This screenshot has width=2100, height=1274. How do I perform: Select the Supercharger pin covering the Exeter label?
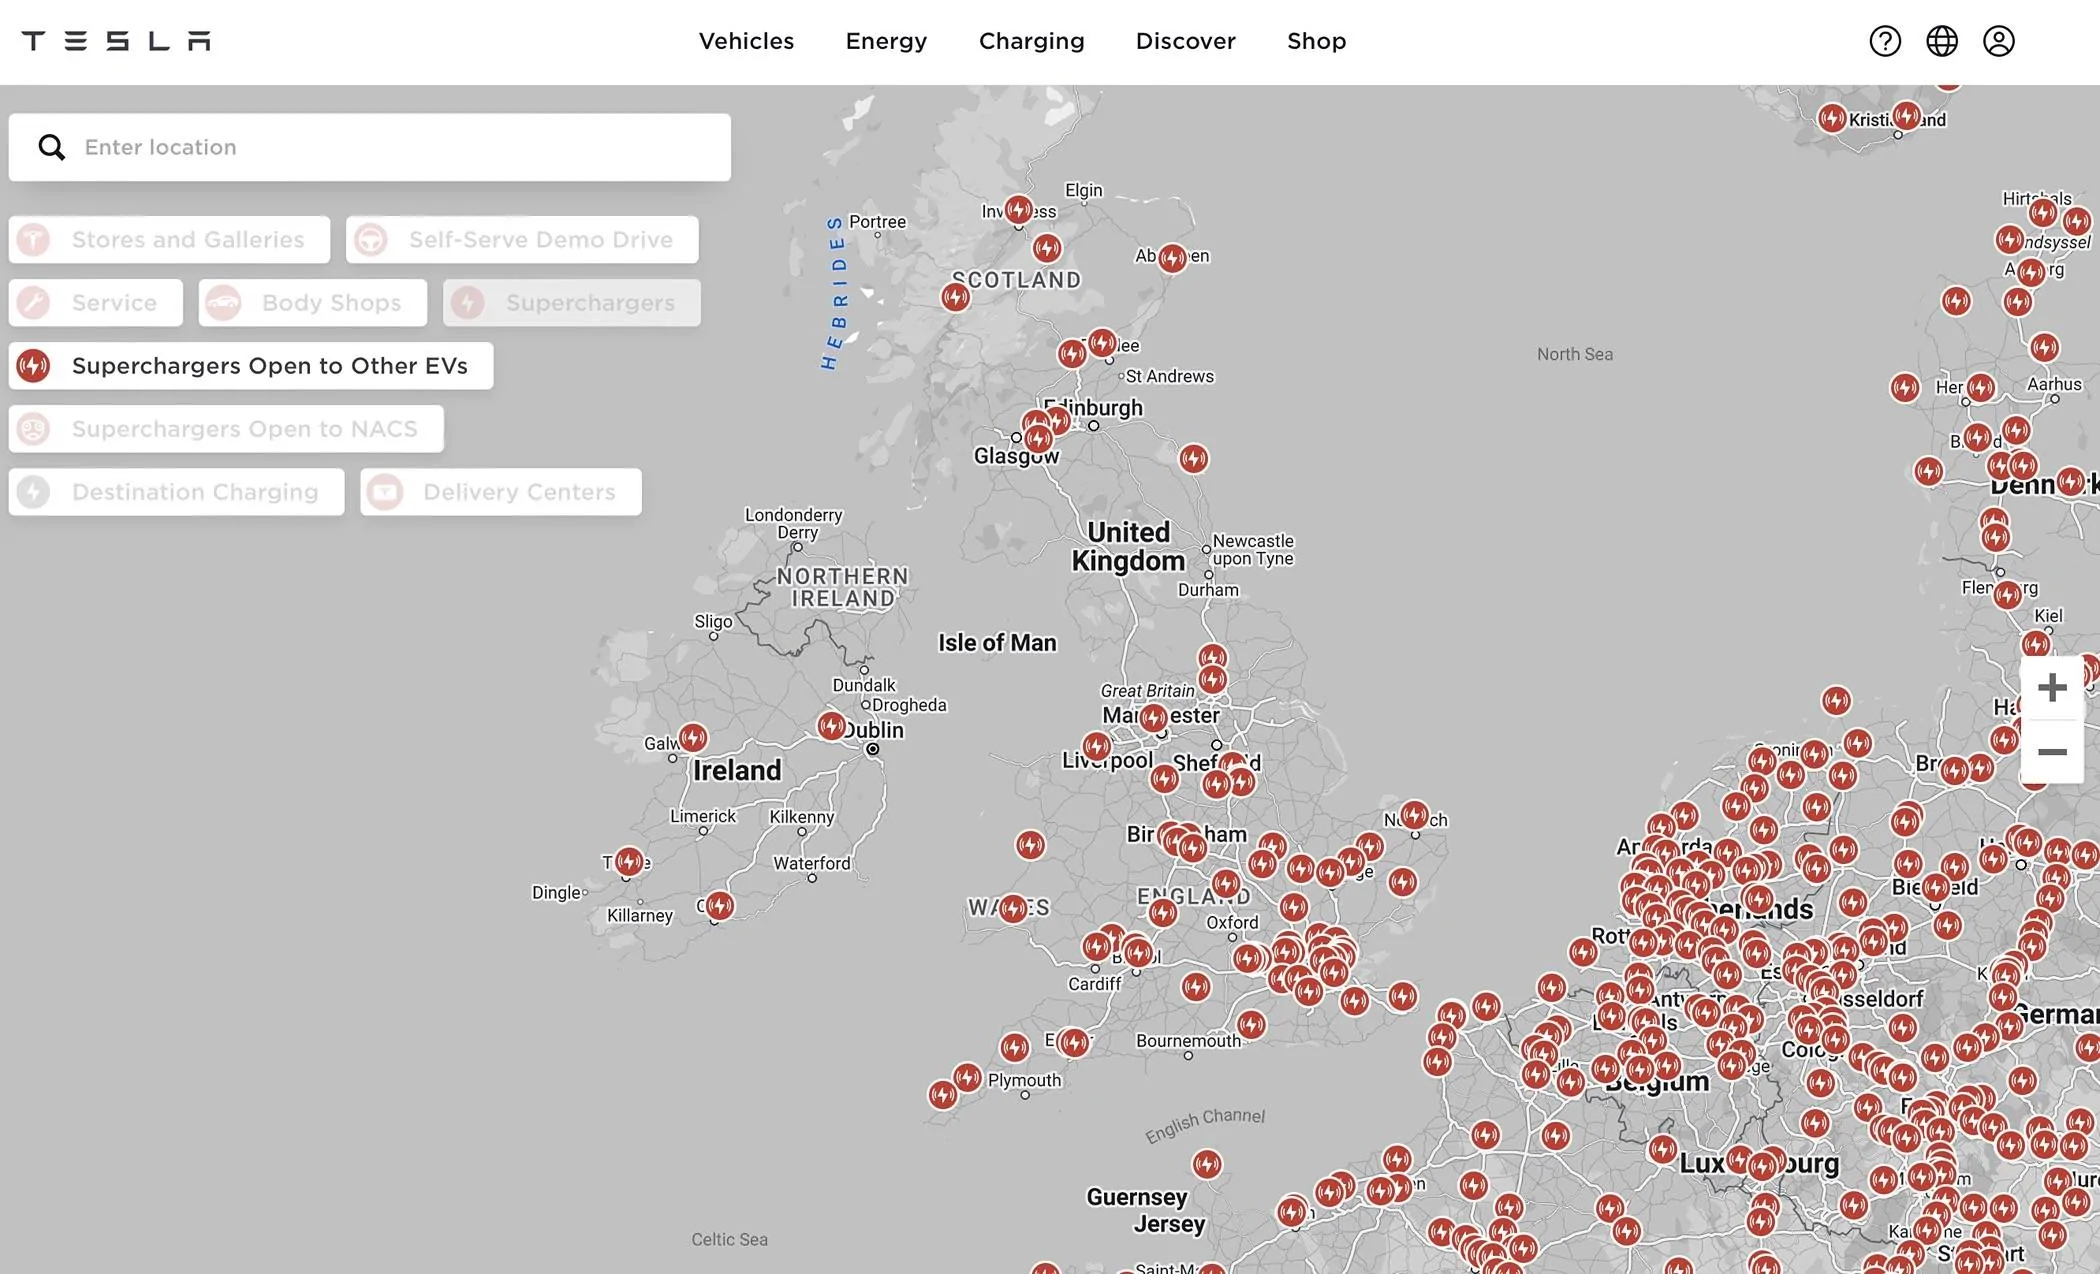tap(1074, 1043)
